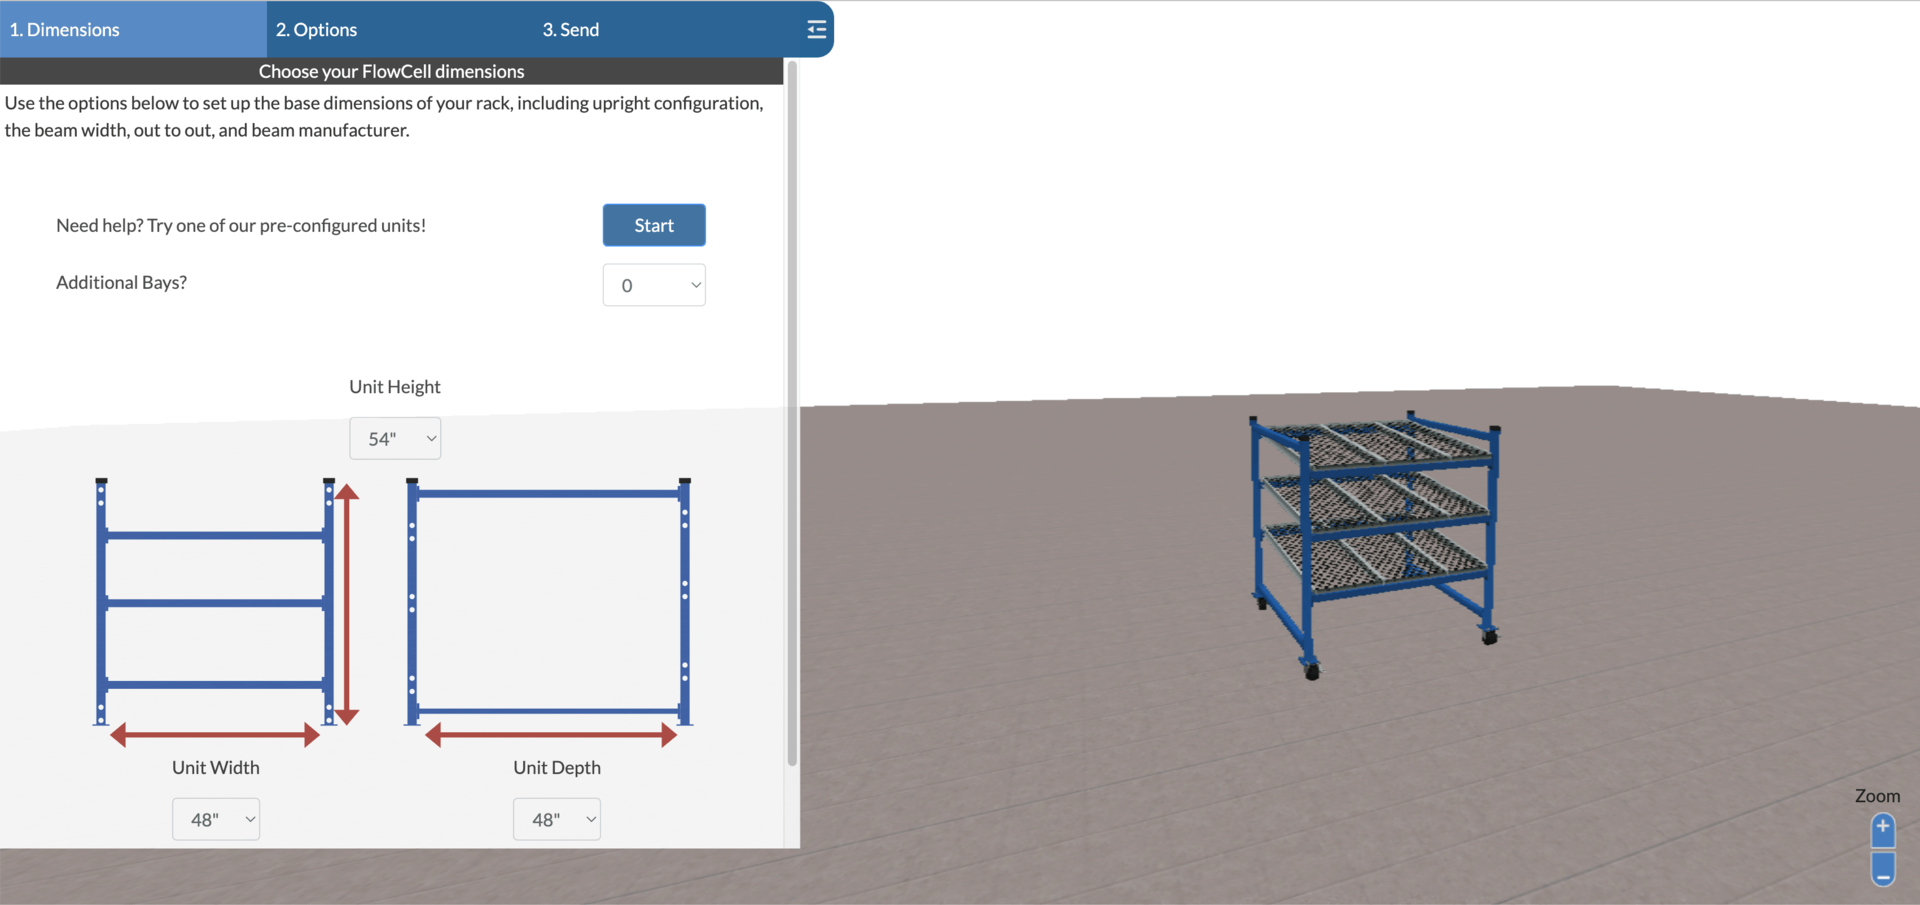Select the Unit Width rack diagram
1920x905 pixels.
(x=215, y=600)
